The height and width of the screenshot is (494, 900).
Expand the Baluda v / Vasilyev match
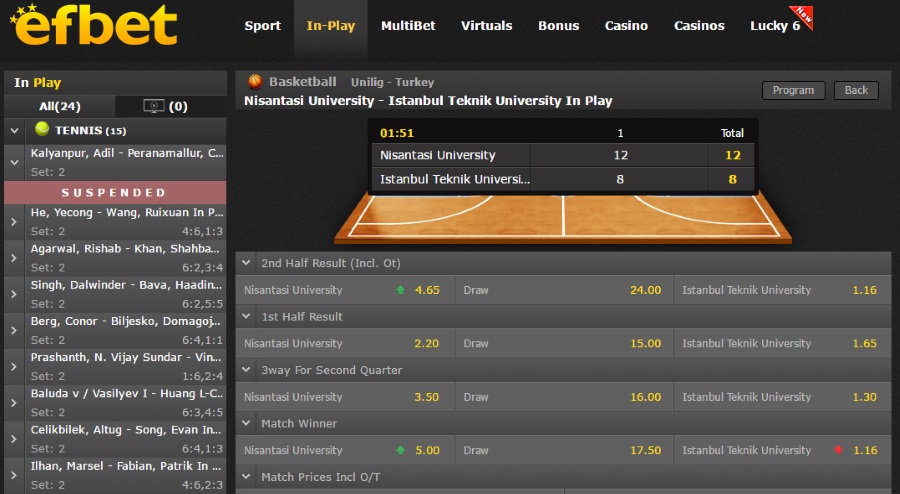coord(14,402)
